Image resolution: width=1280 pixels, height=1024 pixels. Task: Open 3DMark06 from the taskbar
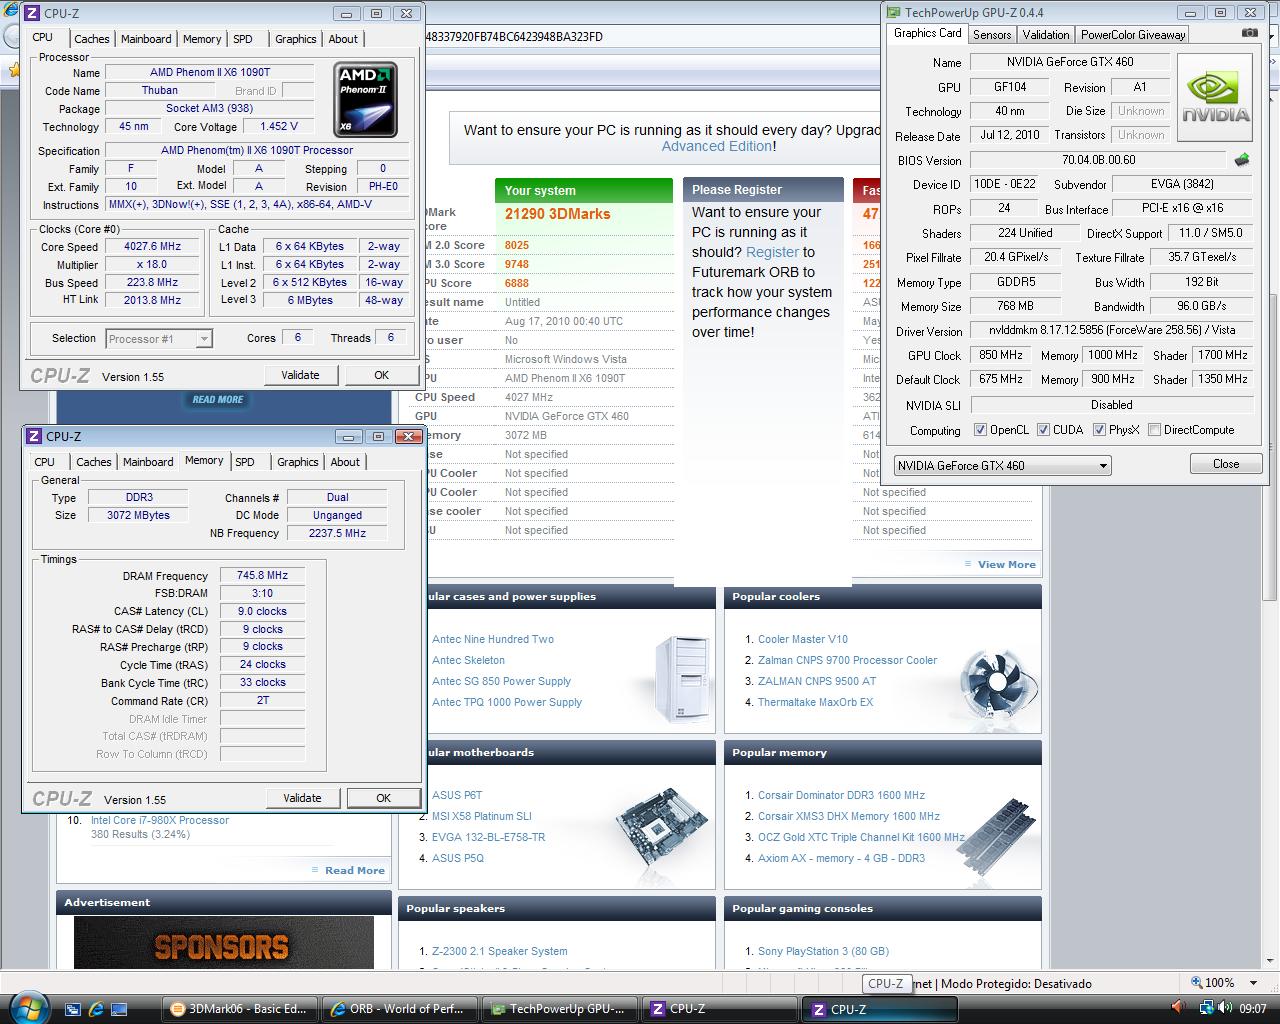pos(239,1008)
